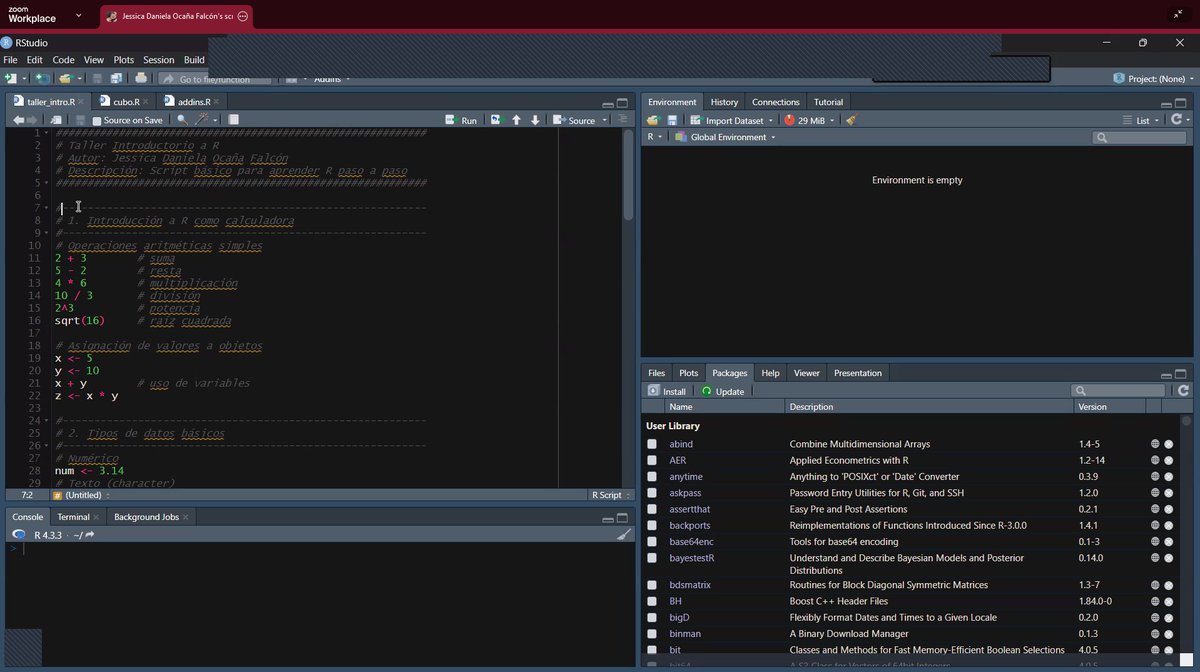The width and height of the screenshot is (1200, 672).
Task: Toggle the Source on Save checkbox
Action: [x=97, y=120]
